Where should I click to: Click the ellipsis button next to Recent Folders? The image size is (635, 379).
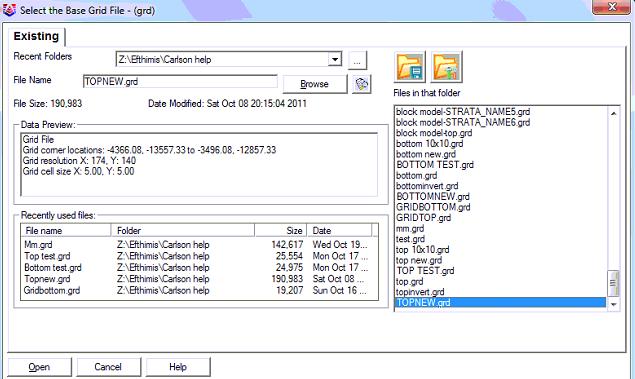(x=357, y=61)
